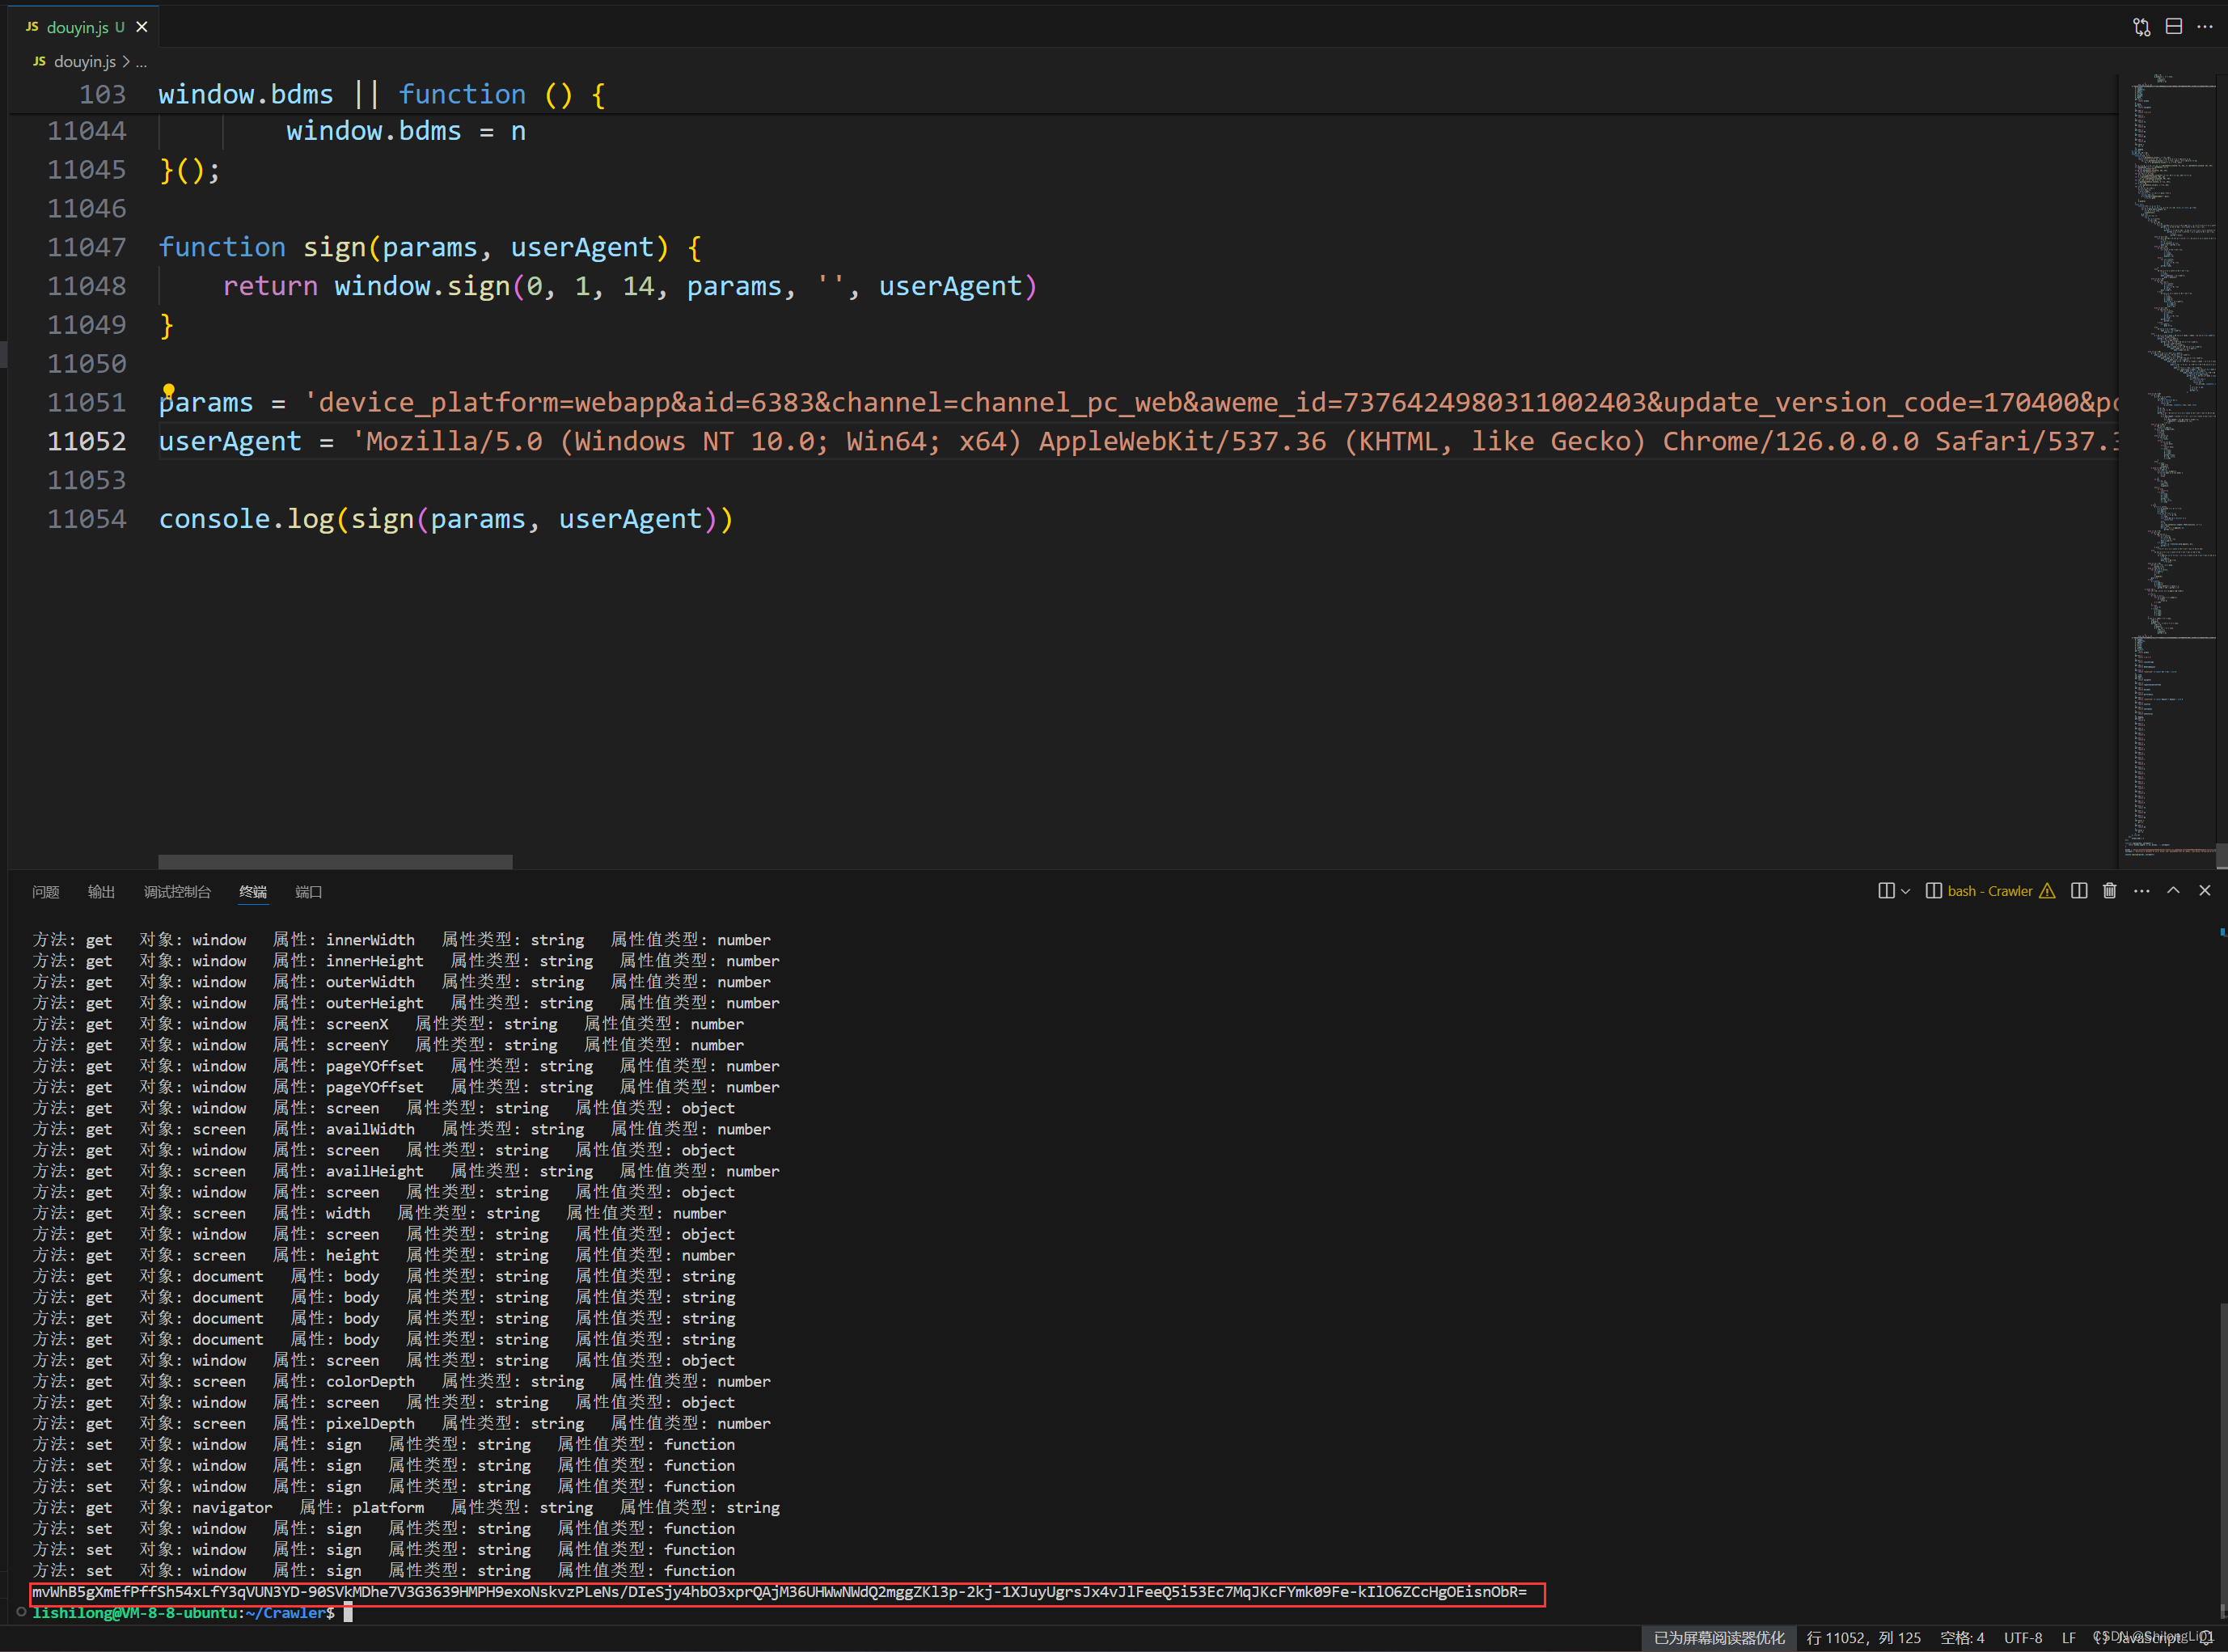
Task: Click line number 11047 in the gutter
Action: tap(87, 247)
